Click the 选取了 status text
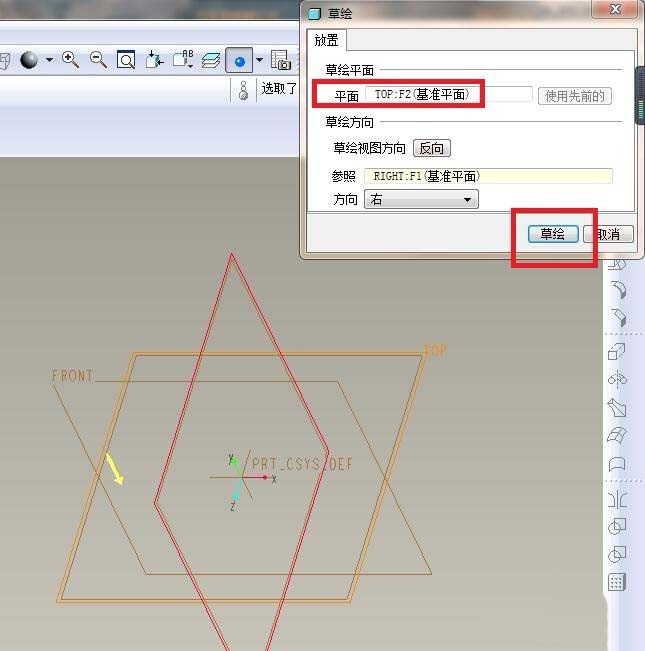The image size is (645, 651). pos(279,88)
